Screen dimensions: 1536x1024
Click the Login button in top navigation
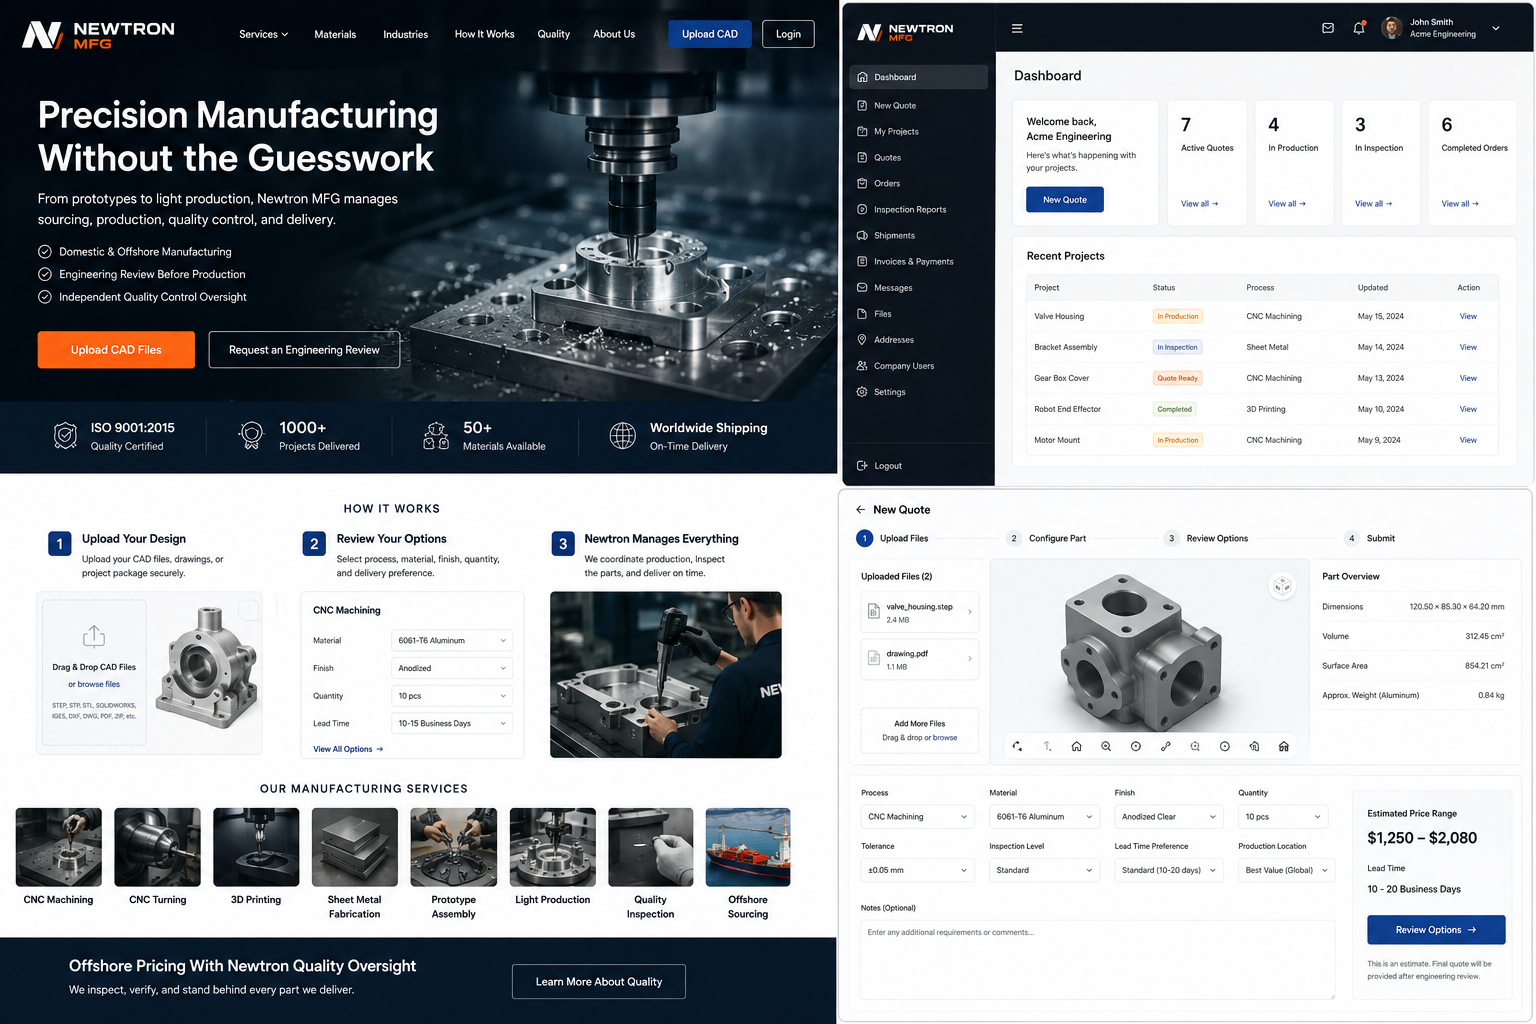(x=788, y=34)
